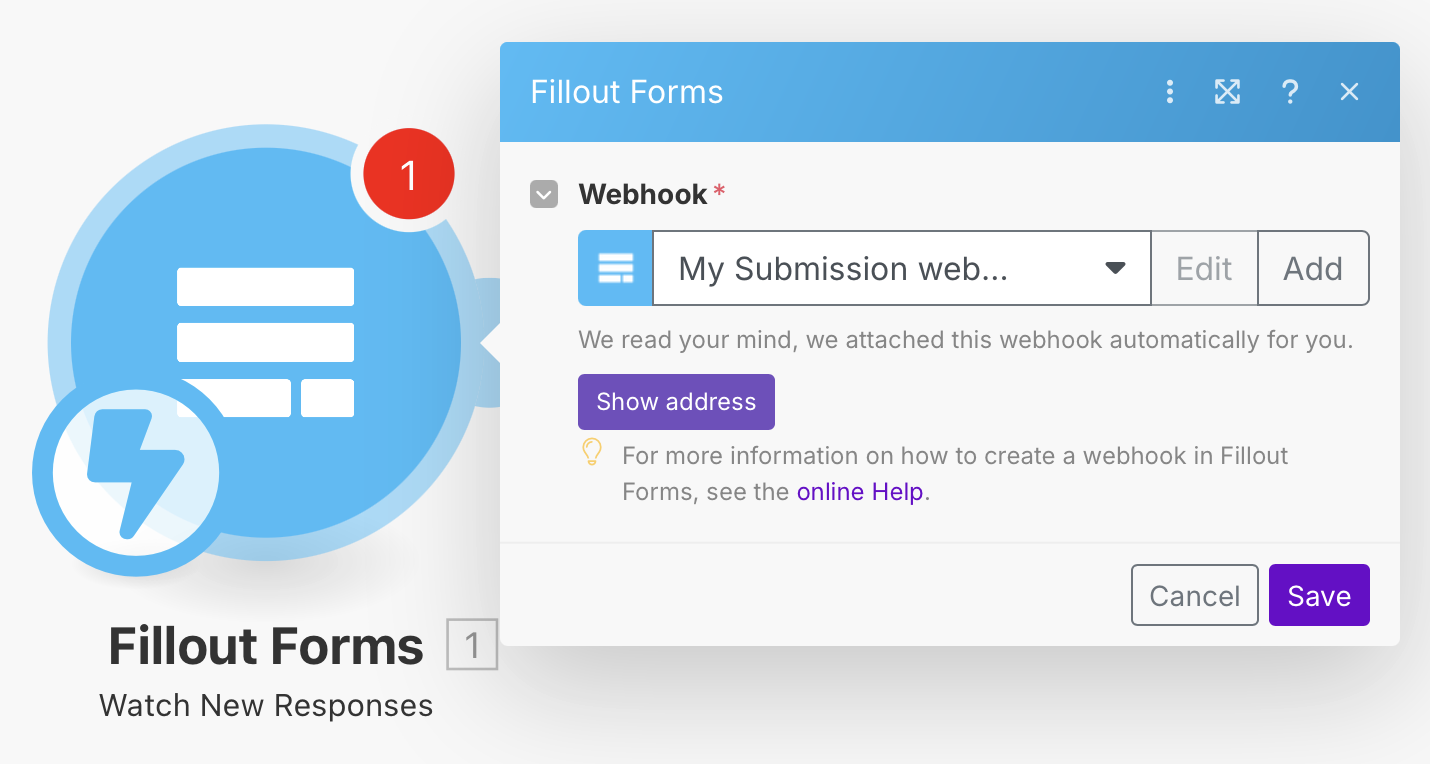Click the Show address button
This screenshot has height=764, width=1430.
tap(676, 402)
